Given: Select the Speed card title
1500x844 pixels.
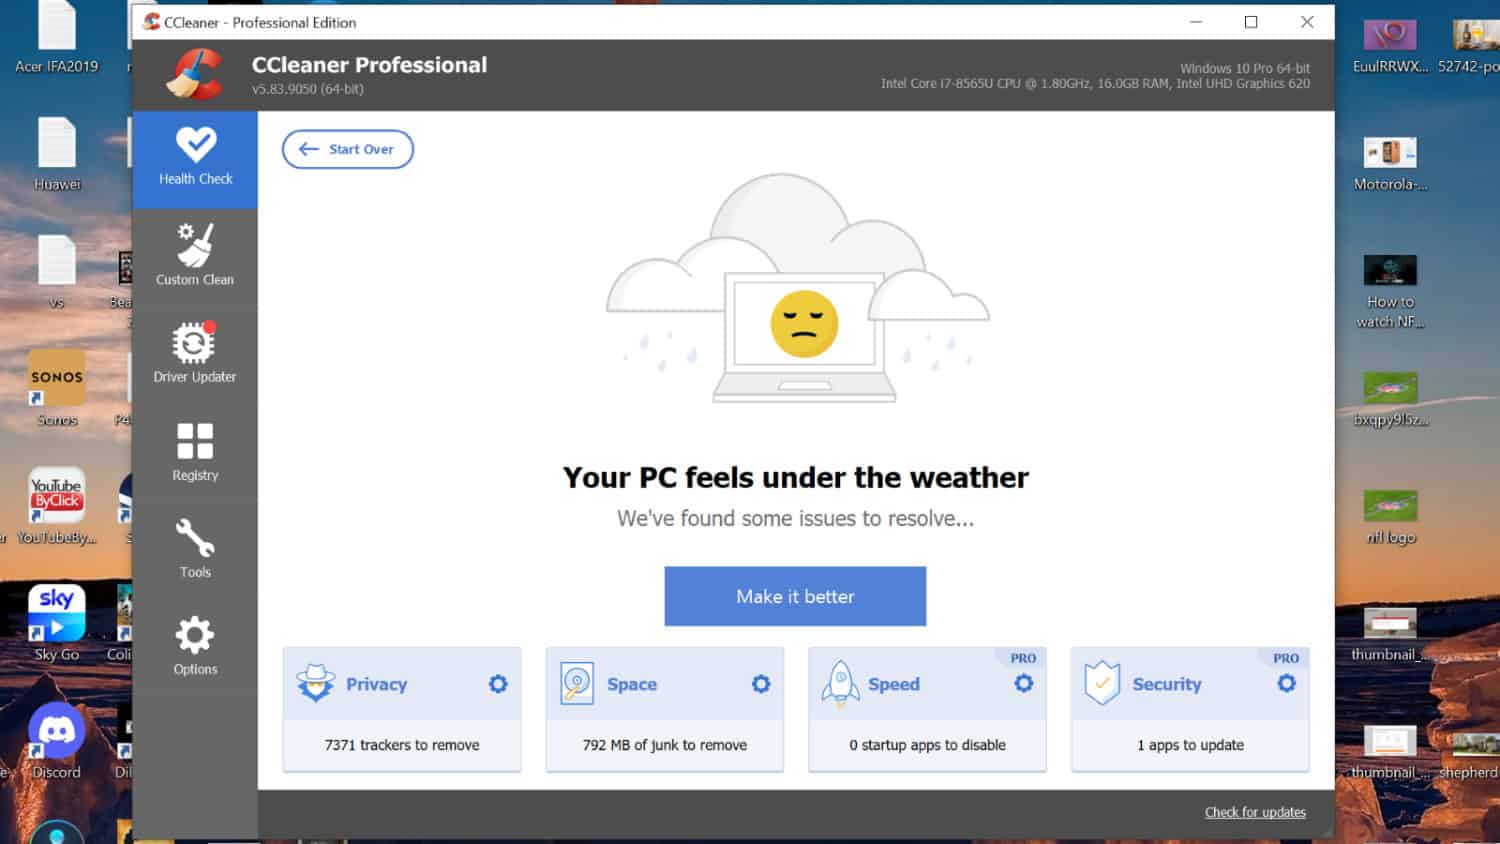Looking at the screenshot, I should click(894, 684).
